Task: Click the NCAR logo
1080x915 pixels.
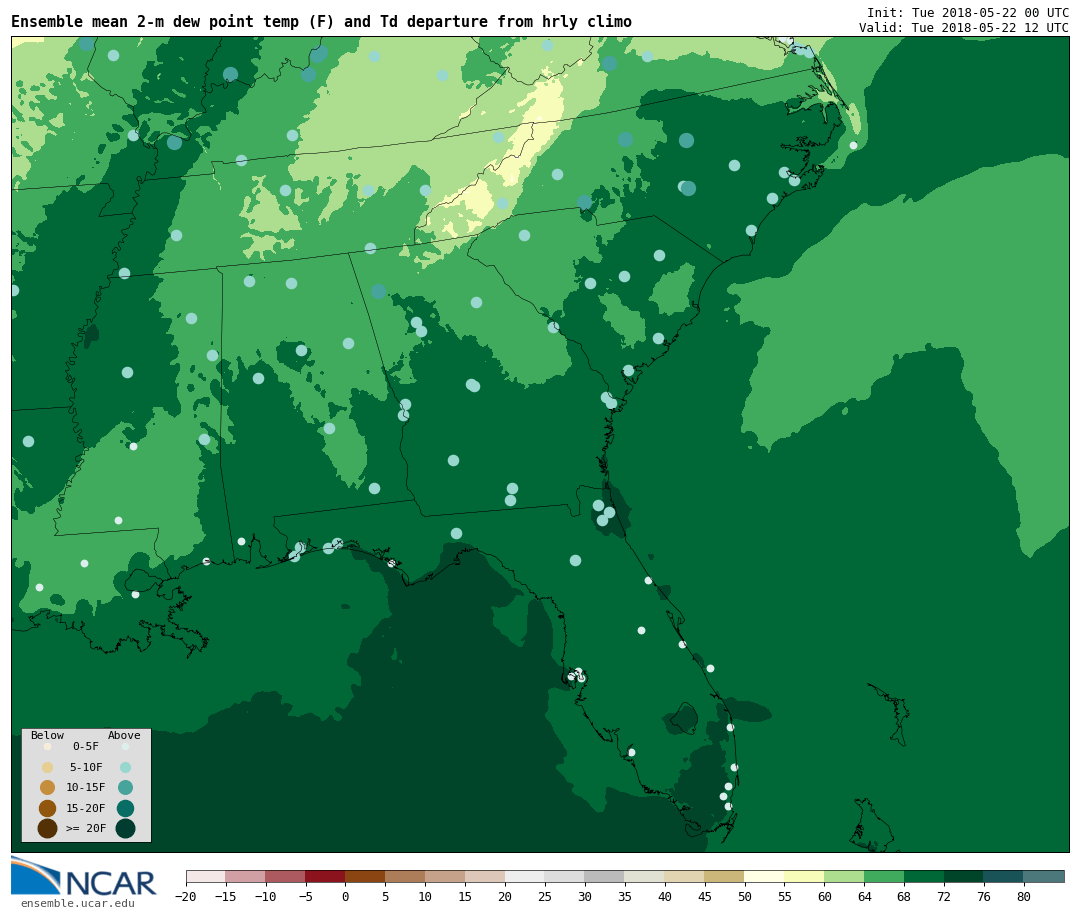Action: click(83, 877)
